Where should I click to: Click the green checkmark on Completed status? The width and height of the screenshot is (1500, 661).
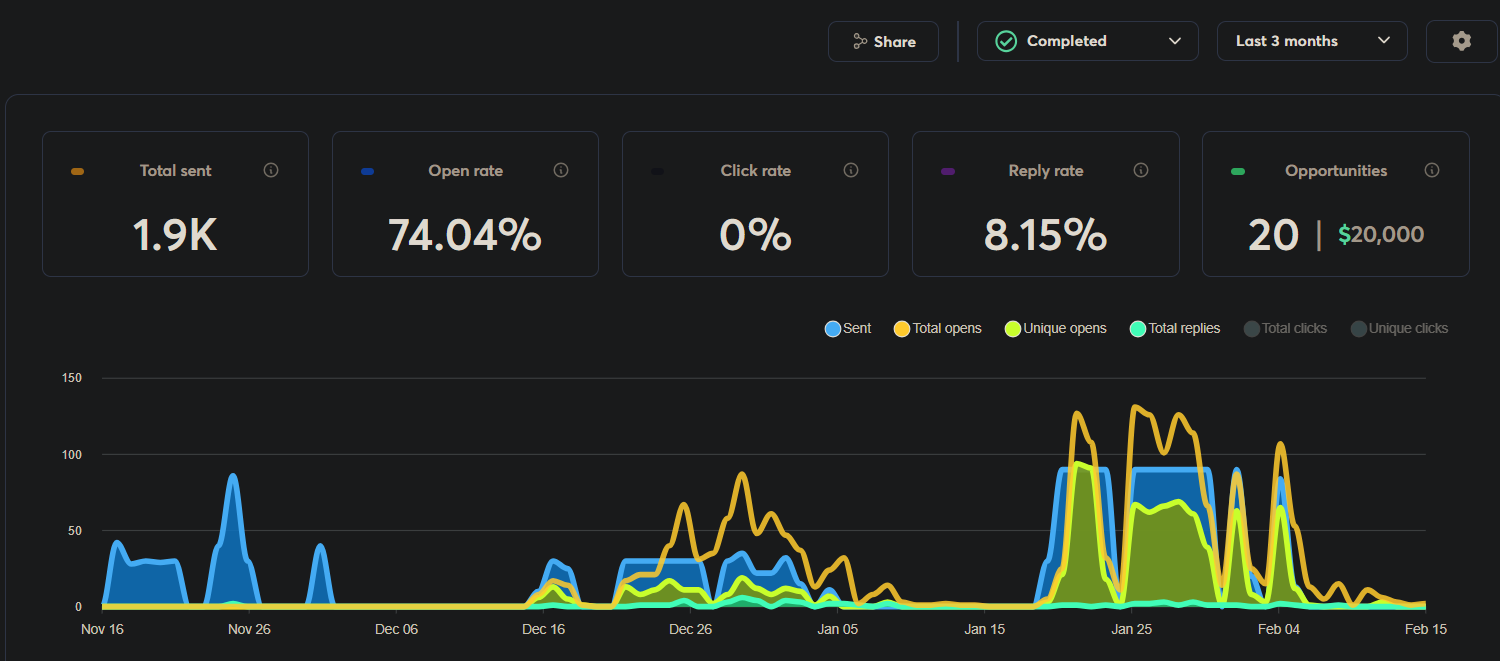tap(1004, 41)
